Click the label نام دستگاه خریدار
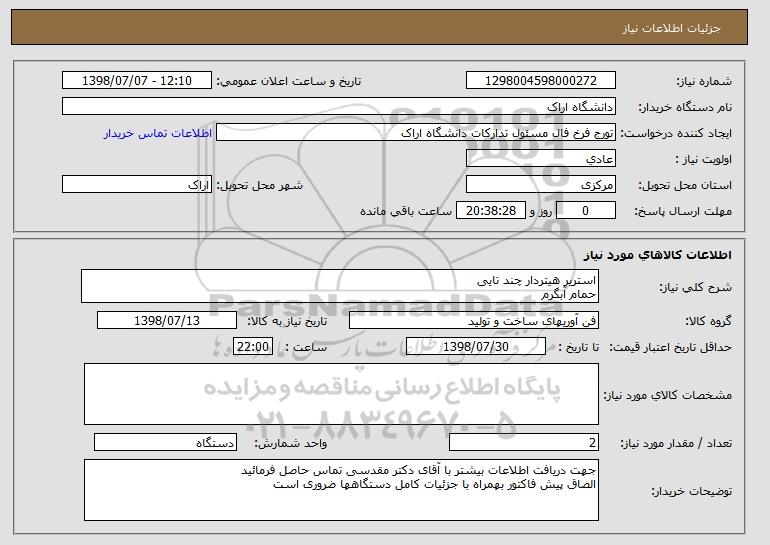770x545 pixels. [x=685, y=107]
